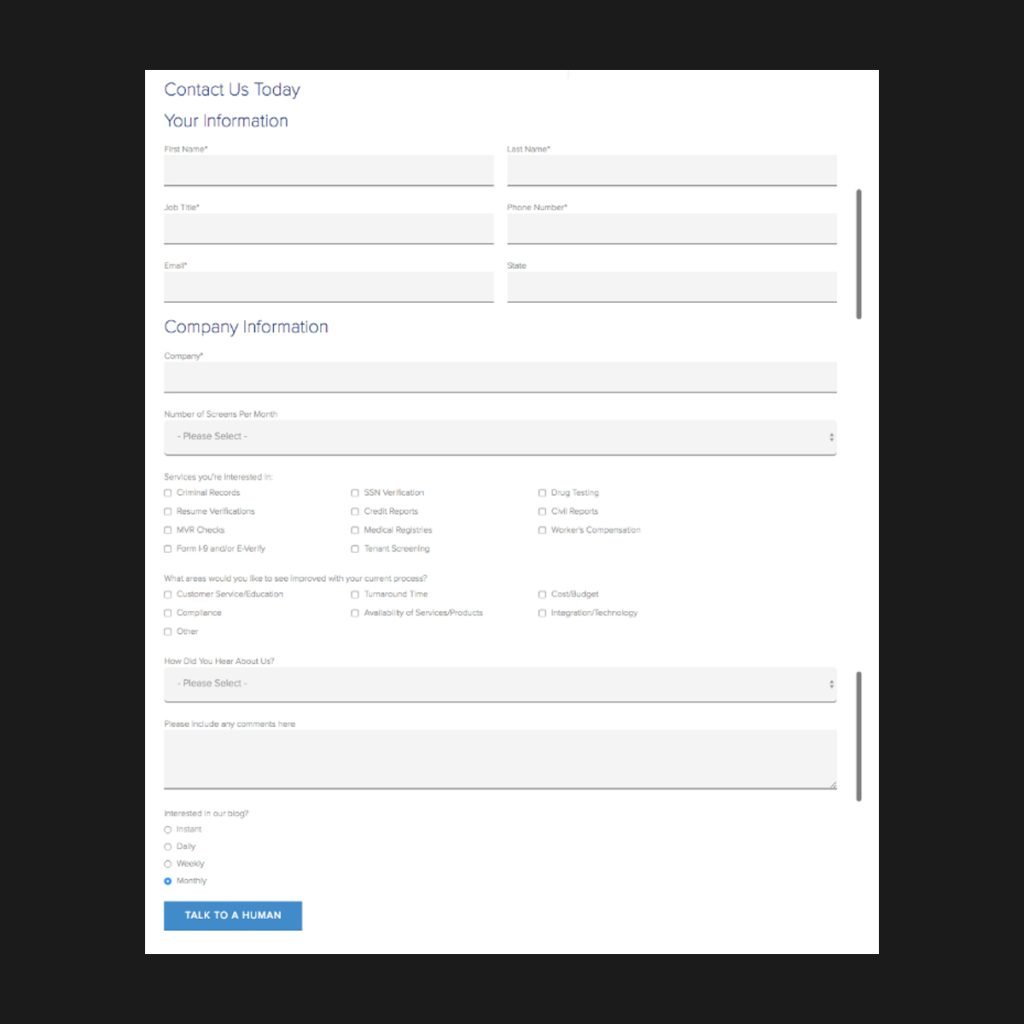1024x1024 pixels.
Task: Check Customer Service/Education checkbox
Action: [x=168, y=594]
